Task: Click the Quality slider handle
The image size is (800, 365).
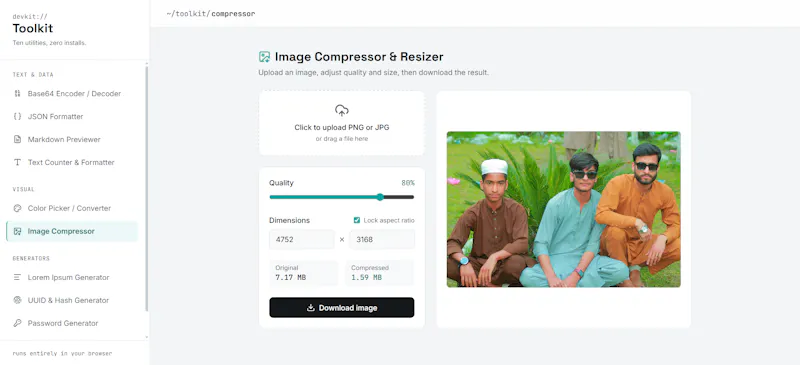Action: 380,197
